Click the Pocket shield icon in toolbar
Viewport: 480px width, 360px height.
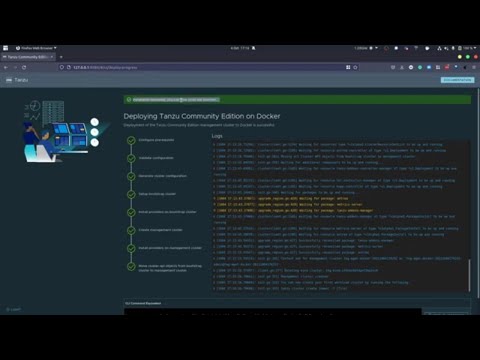[x=393, y=67]
